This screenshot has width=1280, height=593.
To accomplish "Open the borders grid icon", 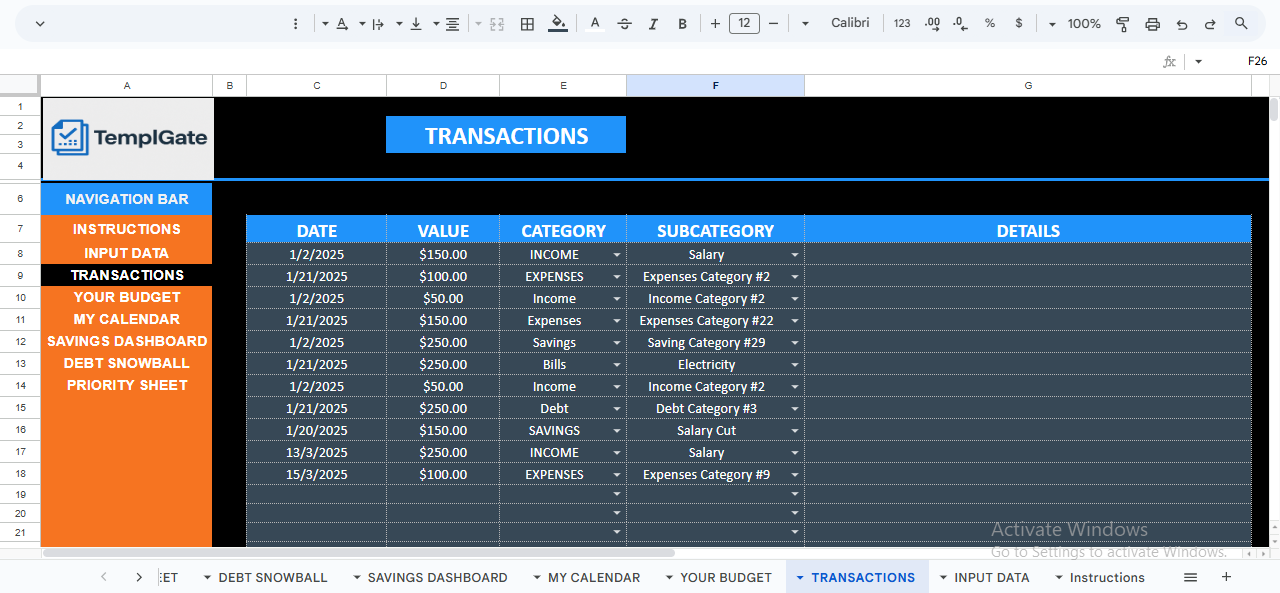I will [527, 23].
